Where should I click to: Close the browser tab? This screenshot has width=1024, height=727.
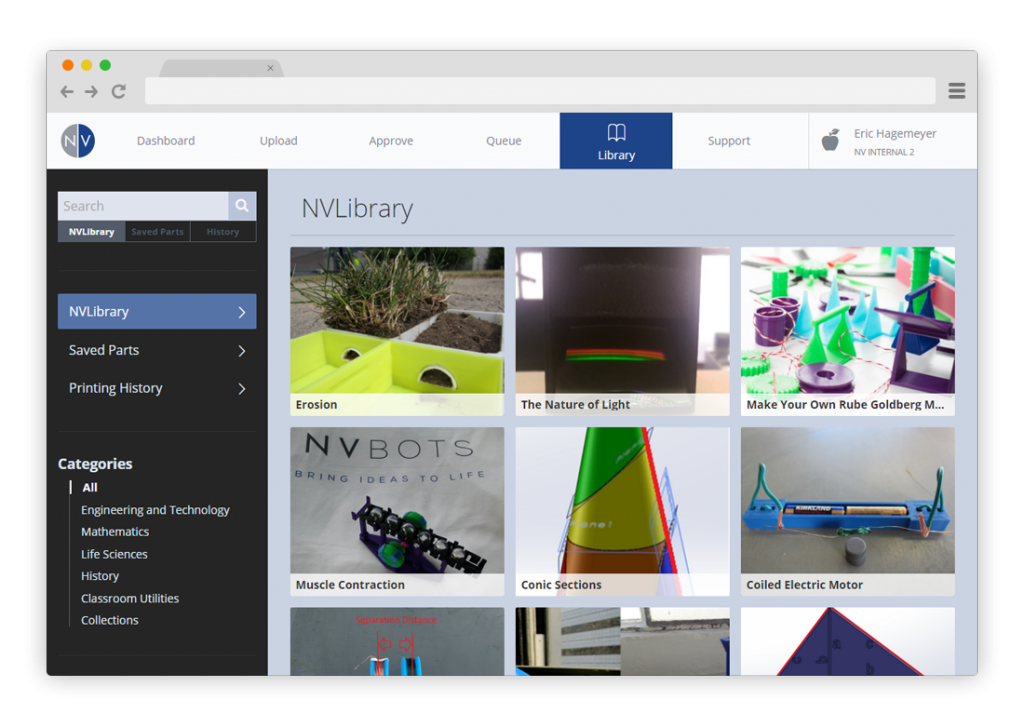coord(270,68)
